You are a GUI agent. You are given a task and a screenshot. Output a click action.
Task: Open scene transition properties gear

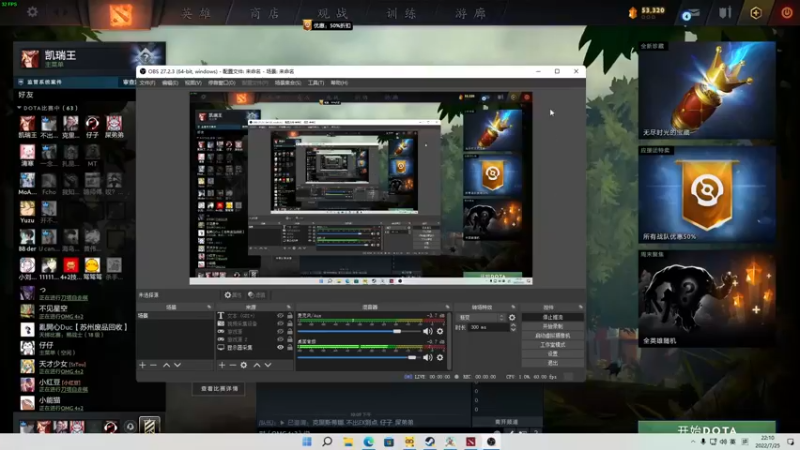click(x=512, y=317)
